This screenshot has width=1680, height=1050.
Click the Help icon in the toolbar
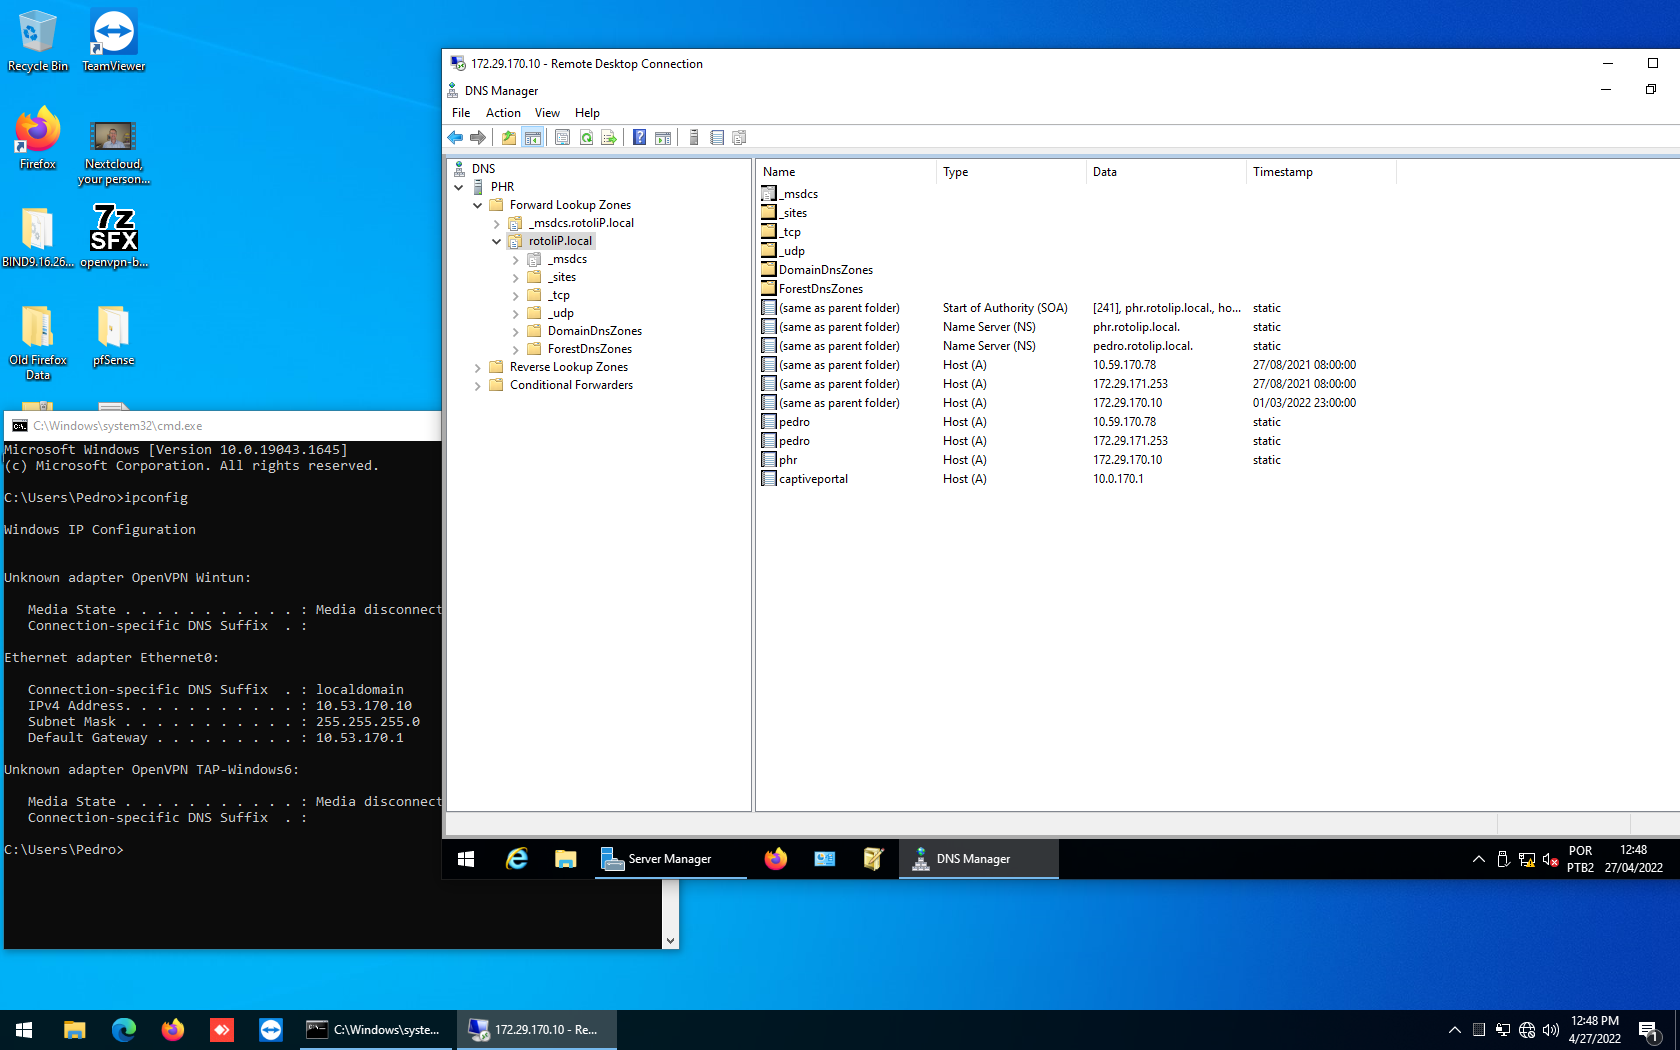coord(639,137)
